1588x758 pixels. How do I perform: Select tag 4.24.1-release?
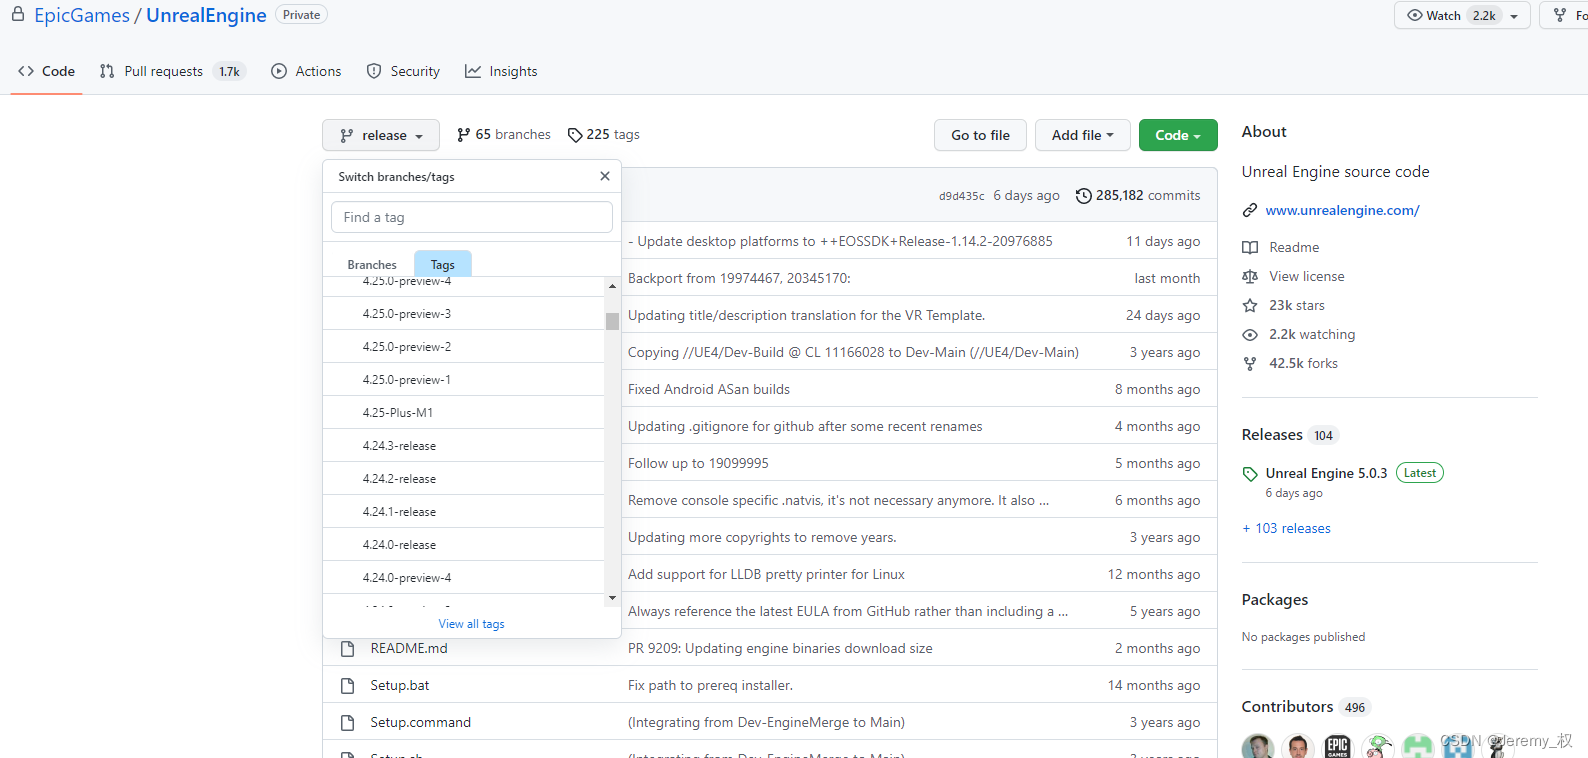(x=464, y=512)
